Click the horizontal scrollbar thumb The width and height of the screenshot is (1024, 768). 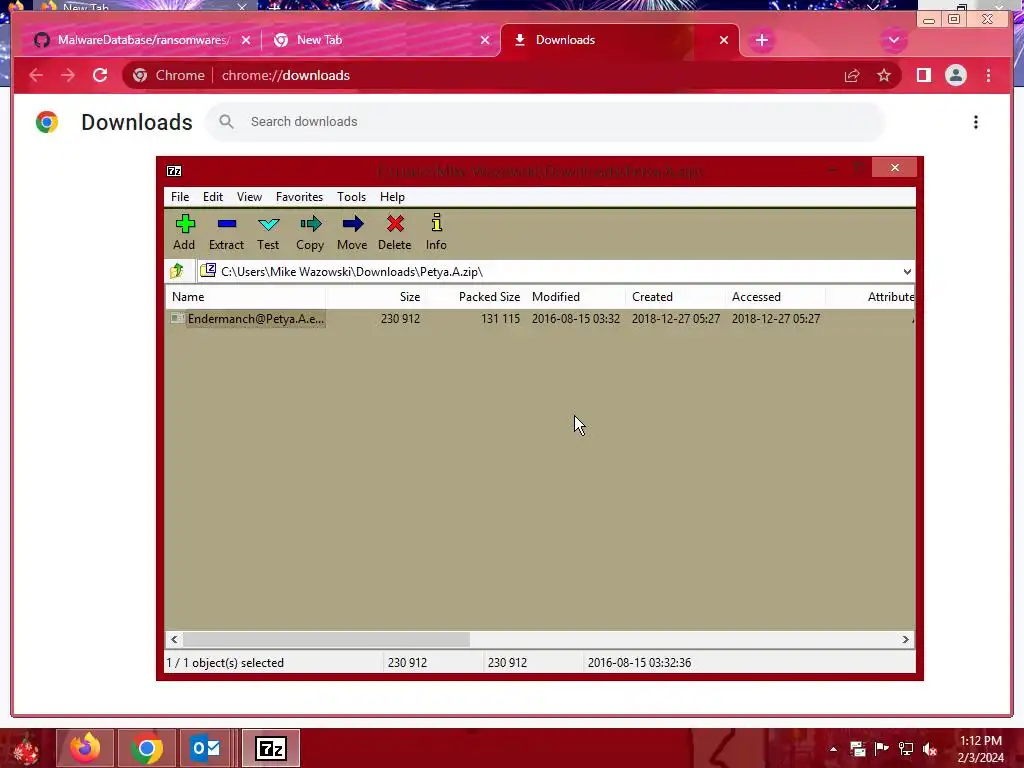326,639
